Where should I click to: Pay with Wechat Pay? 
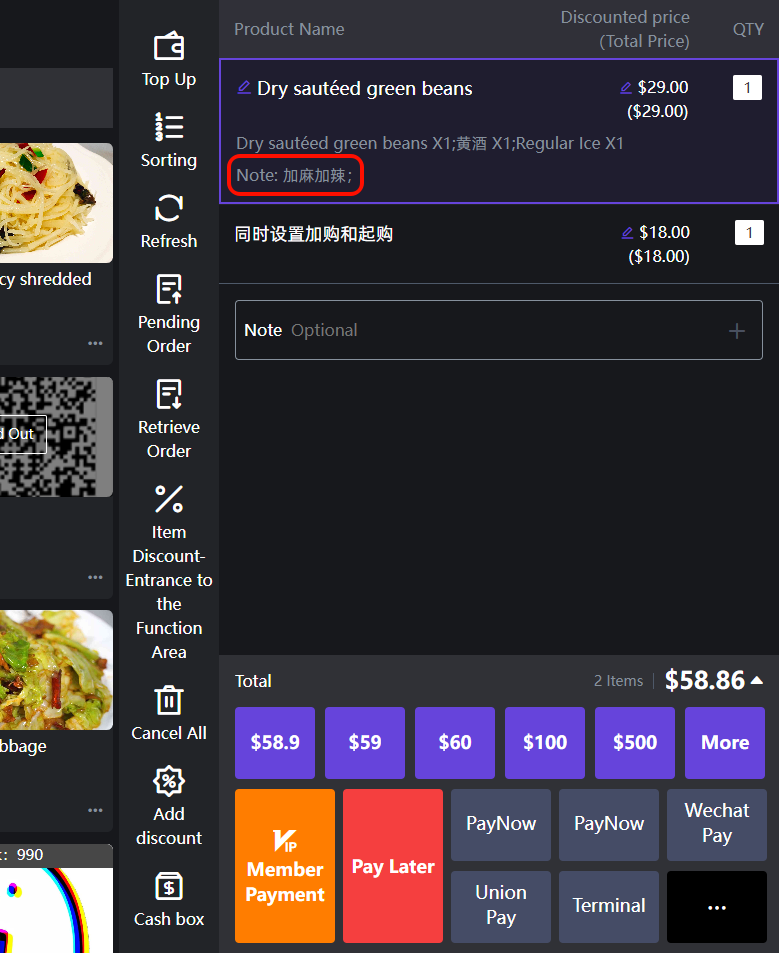point(716,824)
